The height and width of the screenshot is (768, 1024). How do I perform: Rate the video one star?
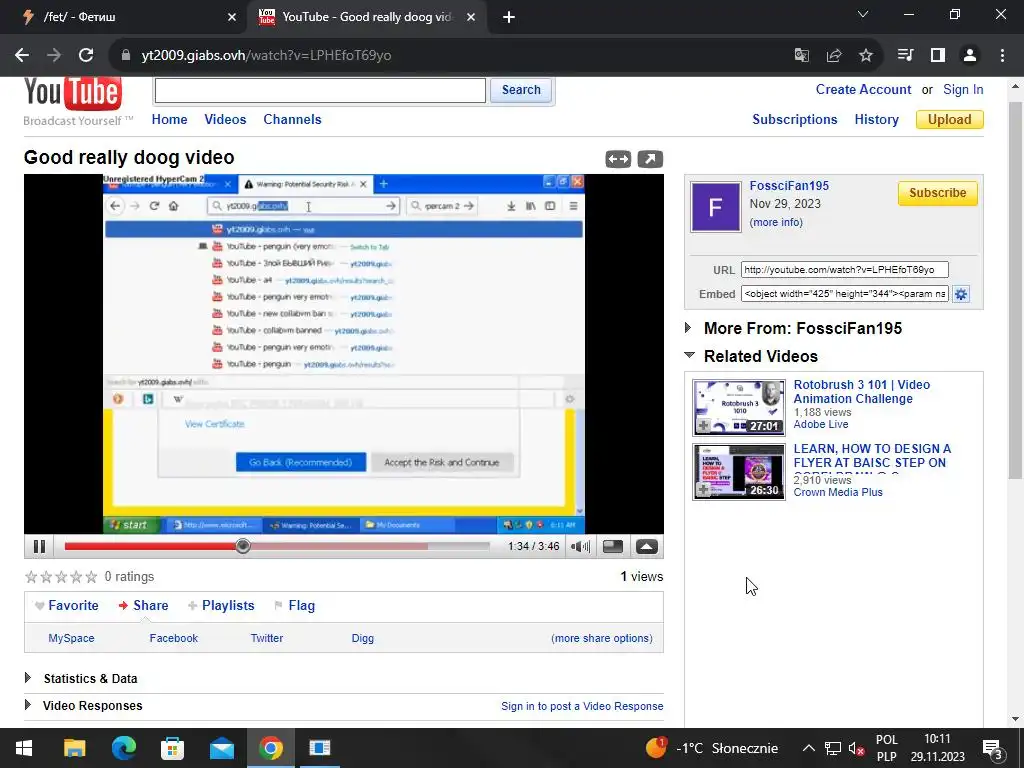tap(31, 577)
